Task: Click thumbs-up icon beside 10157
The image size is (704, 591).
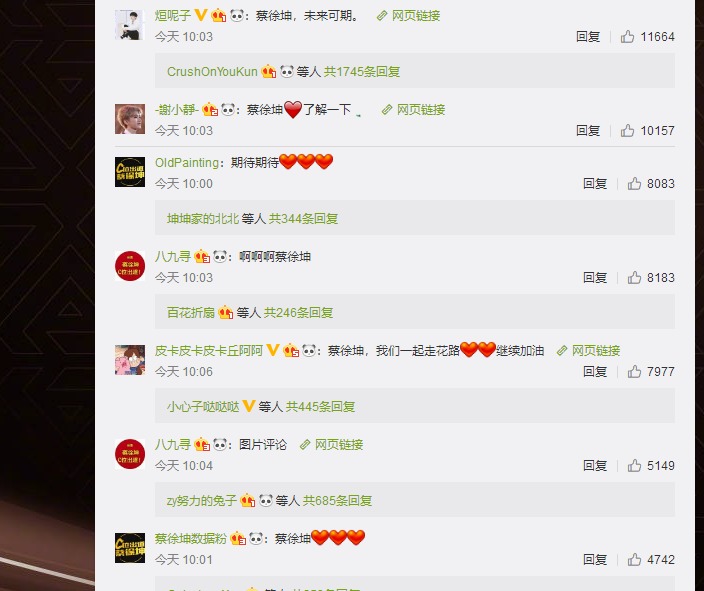Action: [627, 131]
